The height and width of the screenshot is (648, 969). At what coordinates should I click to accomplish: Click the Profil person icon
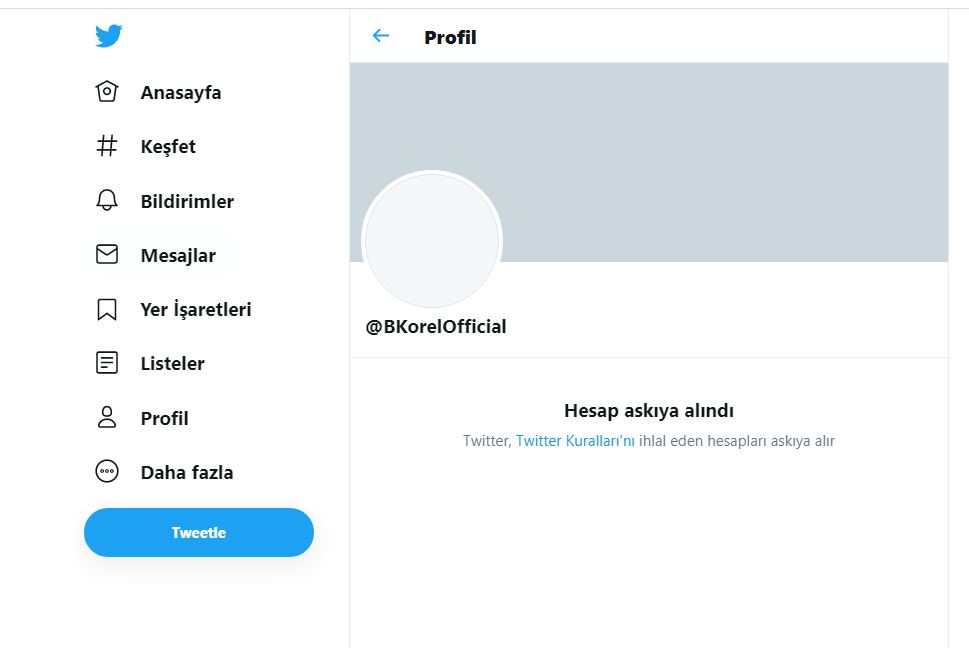click(x=107, y=418)
